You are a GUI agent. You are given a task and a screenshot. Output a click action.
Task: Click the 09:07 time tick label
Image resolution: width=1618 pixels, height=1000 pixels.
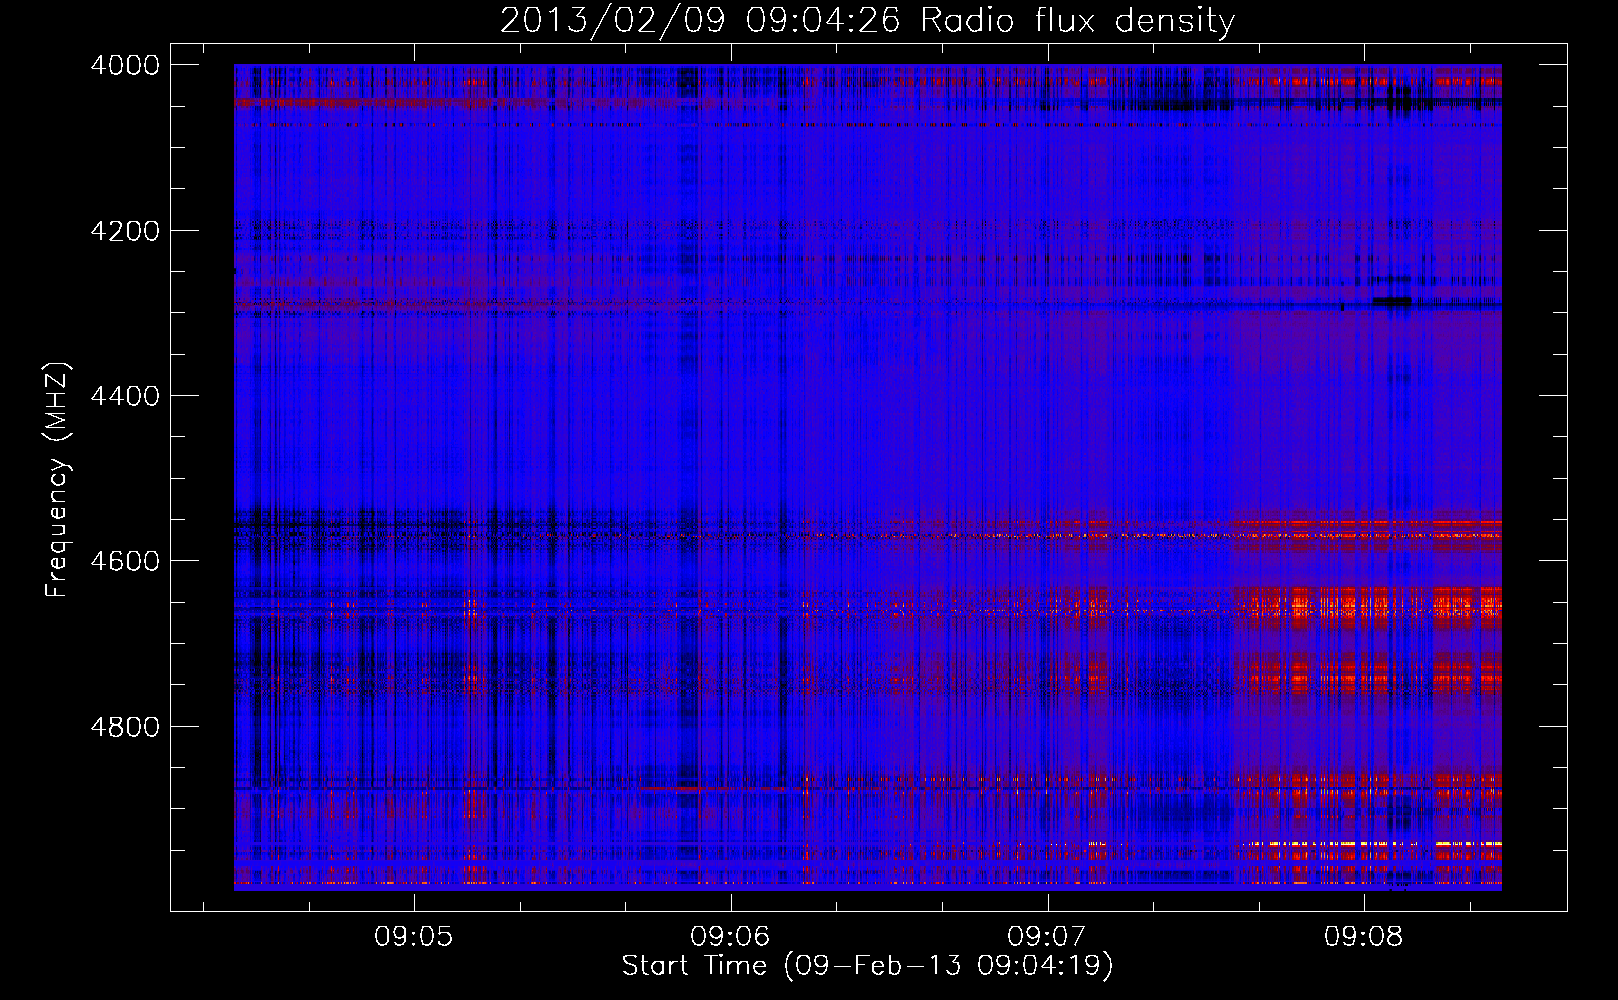point(1047,937)
